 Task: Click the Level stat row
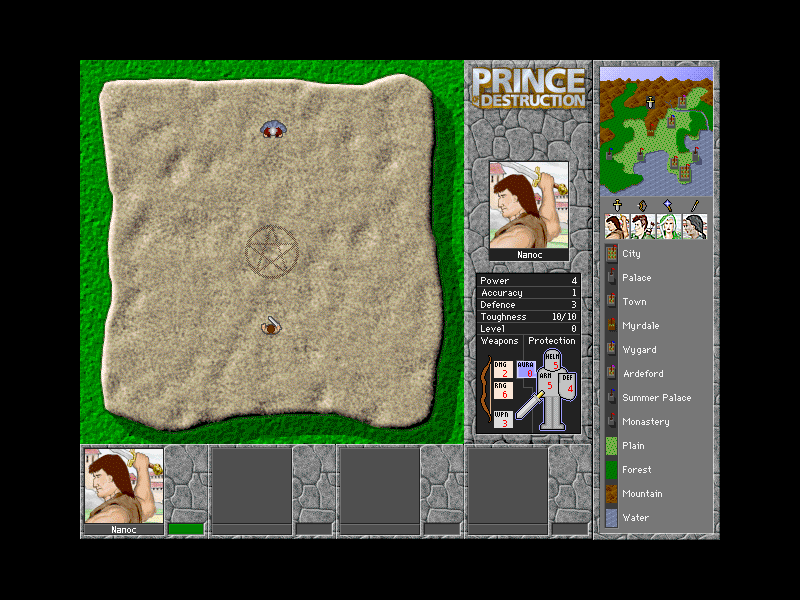(529, 329)
